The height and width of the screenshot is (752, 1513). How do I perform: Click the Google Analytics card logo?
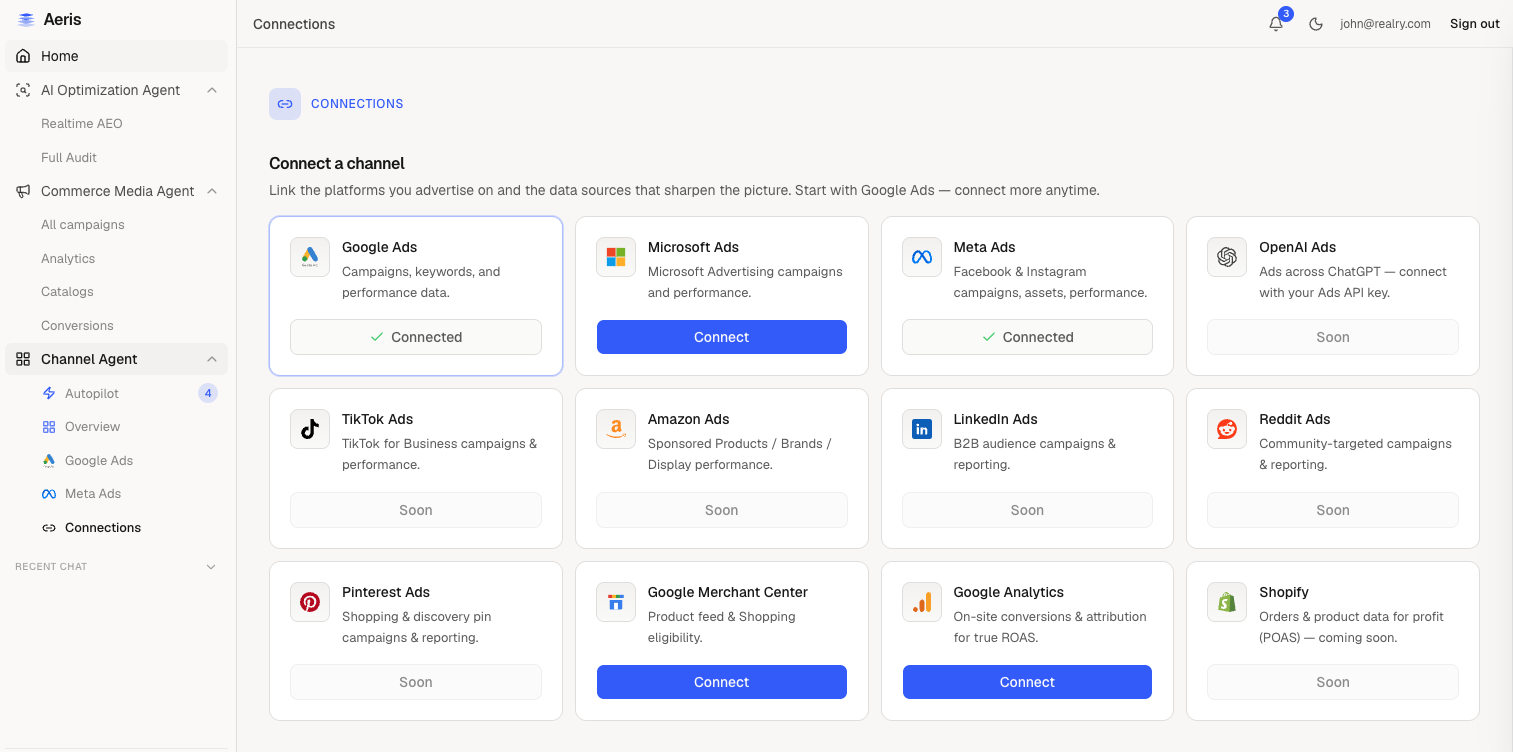click(x=922, y=602)
